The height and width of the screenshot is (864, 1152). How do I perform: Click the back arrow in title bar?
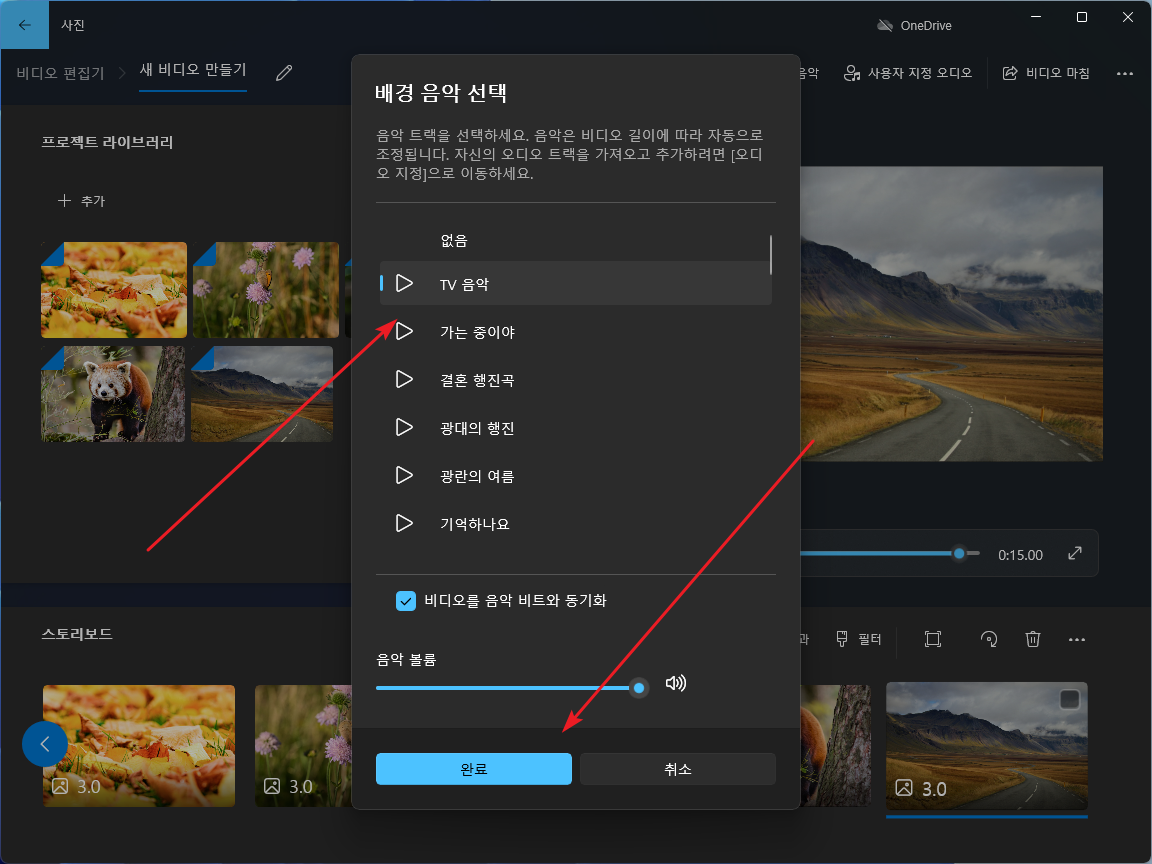(25, 25)
